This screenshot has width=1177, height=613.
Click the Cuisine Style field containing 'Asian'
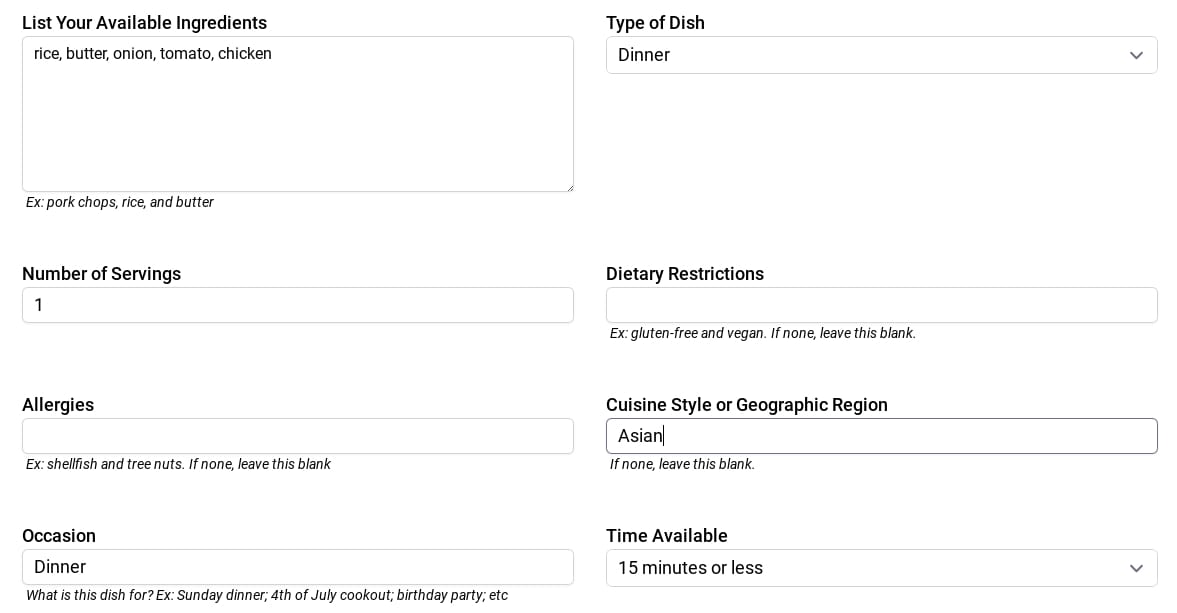(x=882, y=436)
